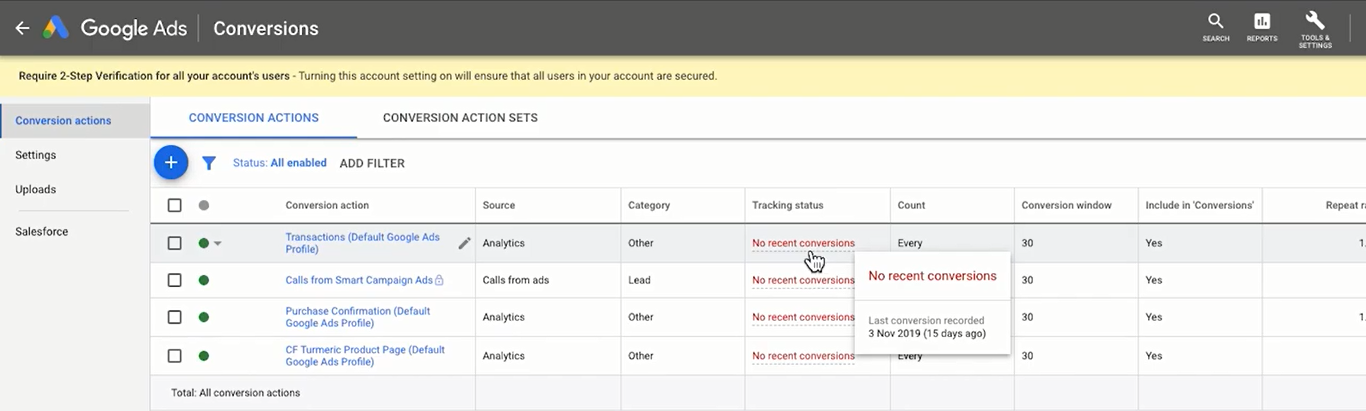Click tooltip date '3 Nov 2019 (15 days ago)'
The image size is (1366, 411).
[927, 333]
